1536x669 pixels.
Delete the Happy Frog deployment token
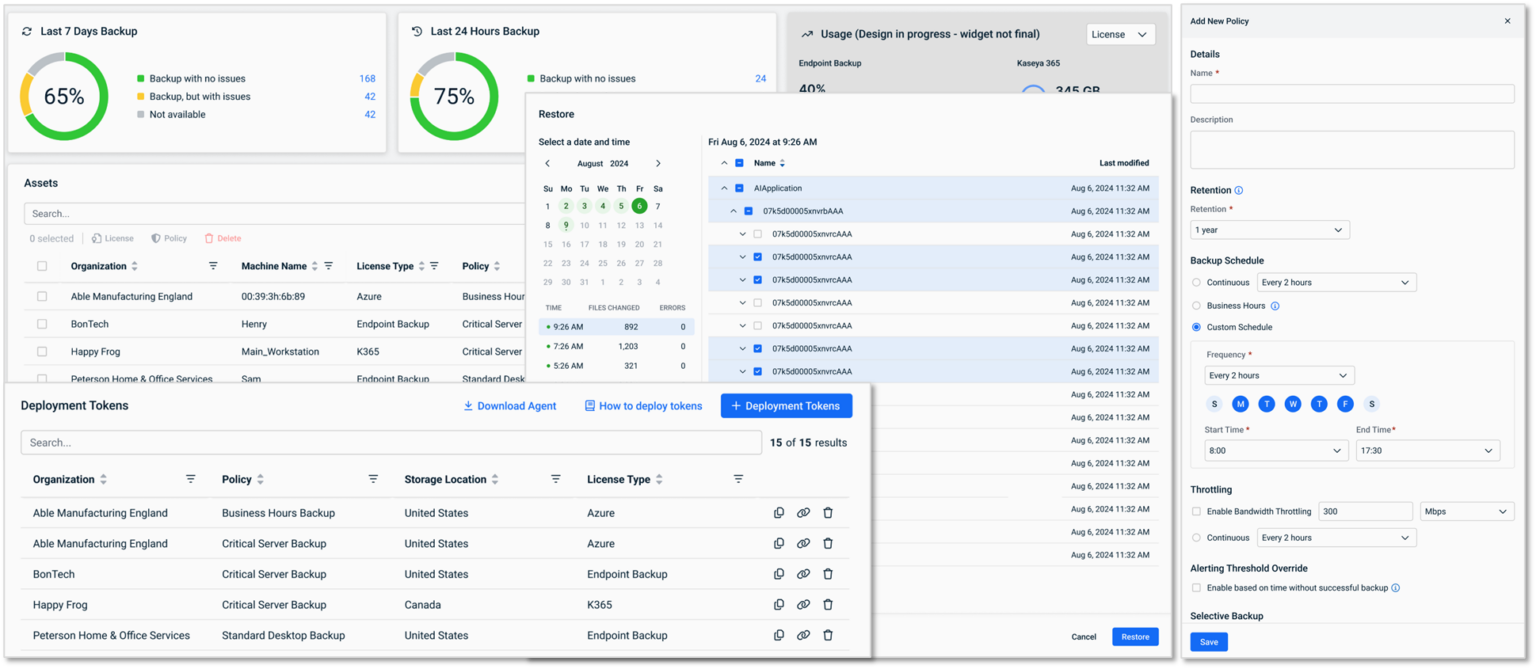pos(828,605)
